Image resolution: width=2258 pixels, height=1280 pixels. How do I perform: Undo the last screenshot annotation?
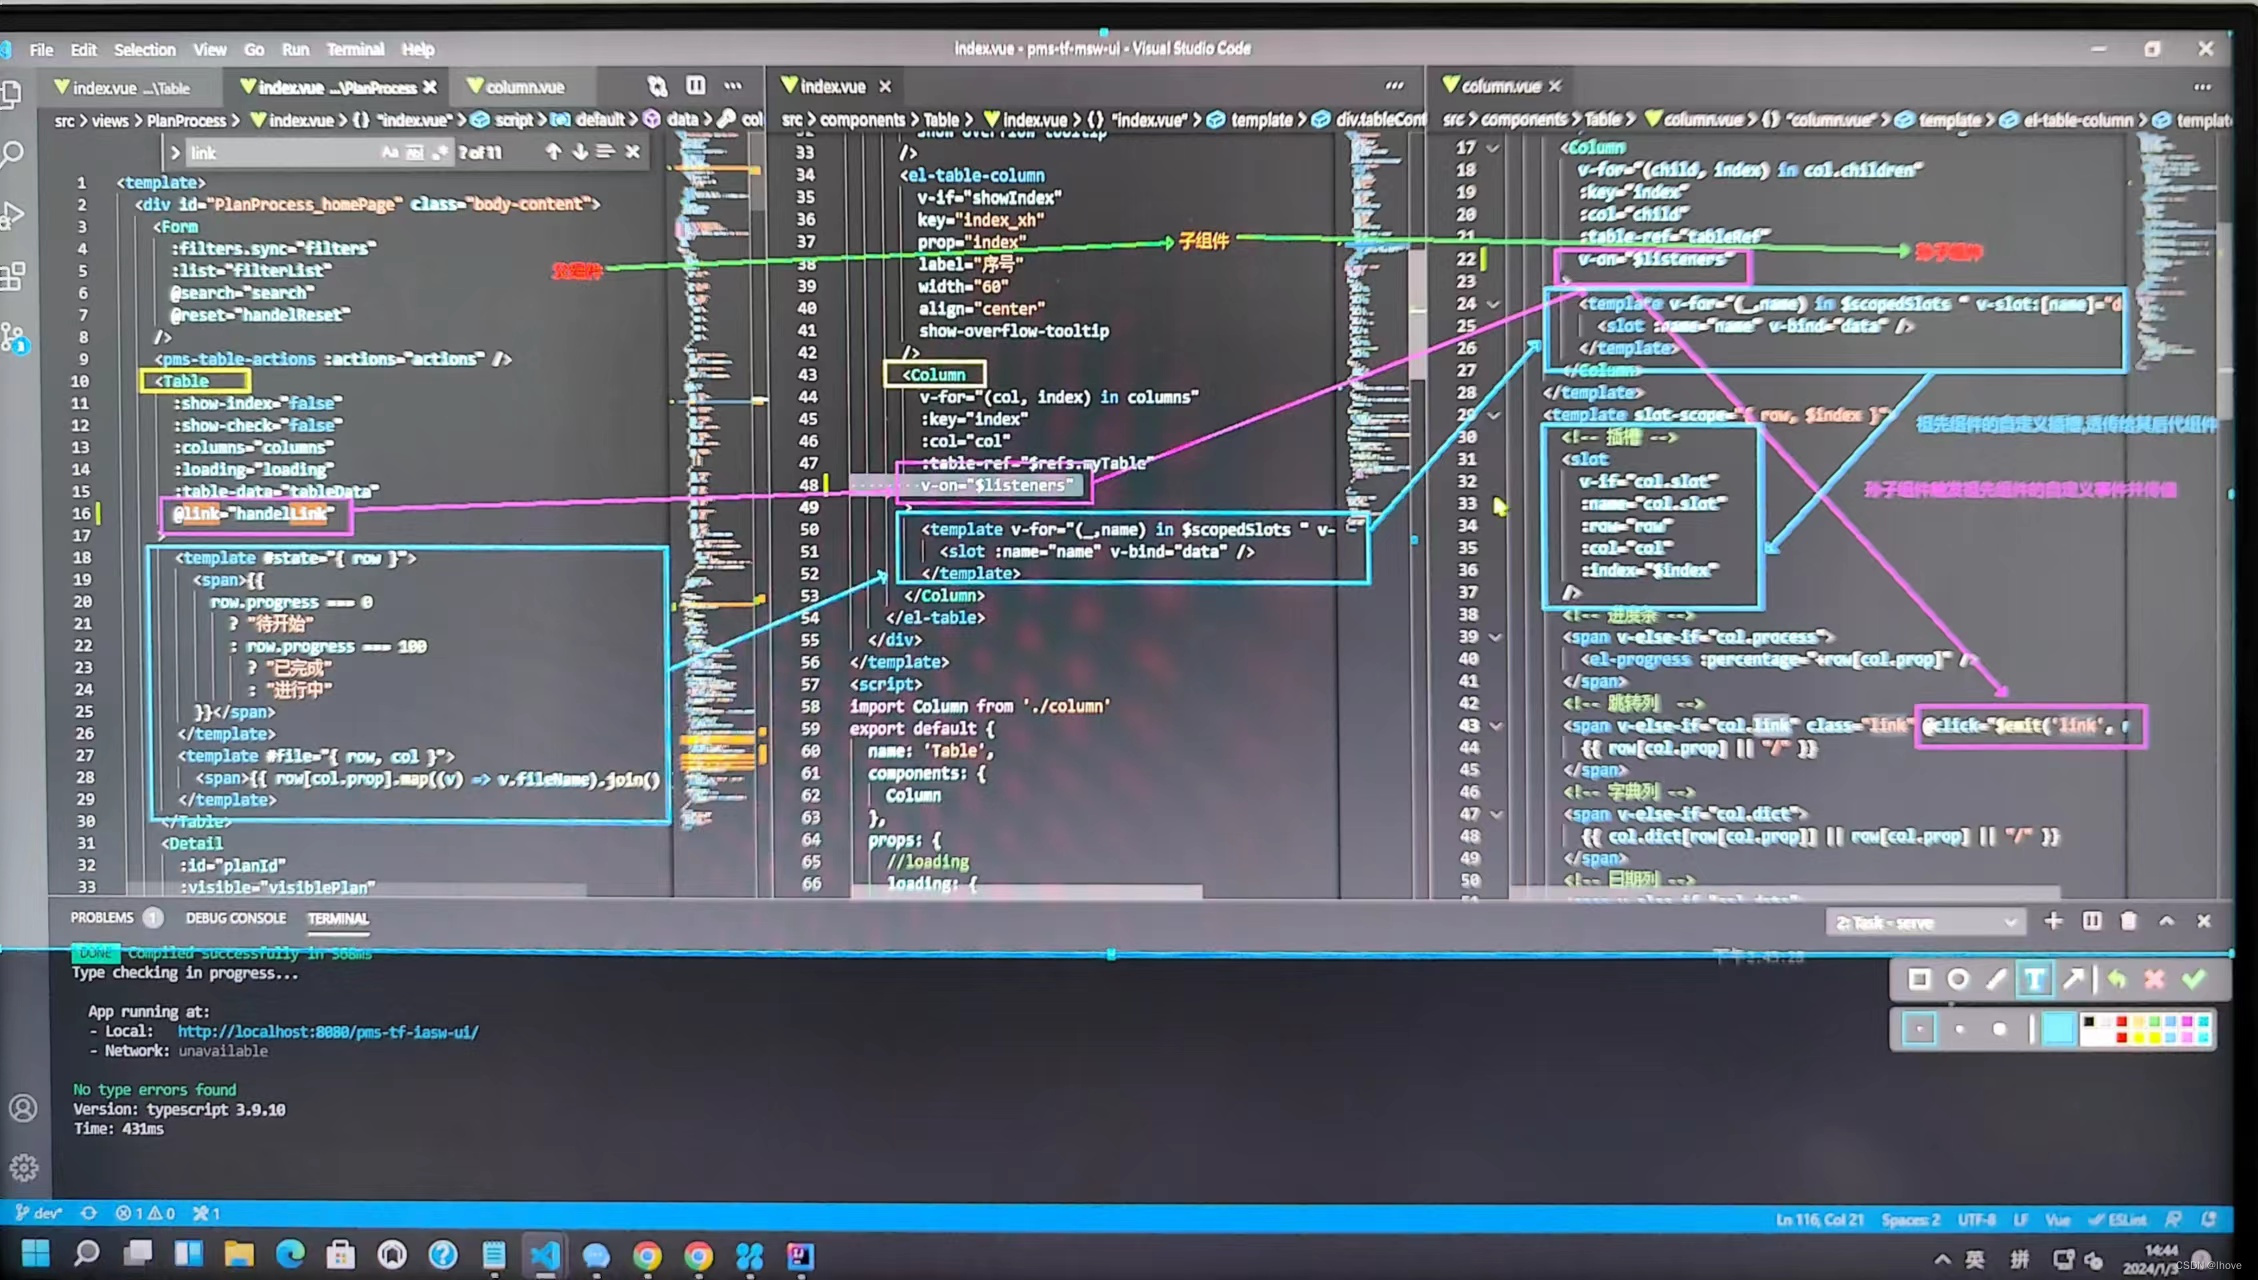pos(2117,980)
